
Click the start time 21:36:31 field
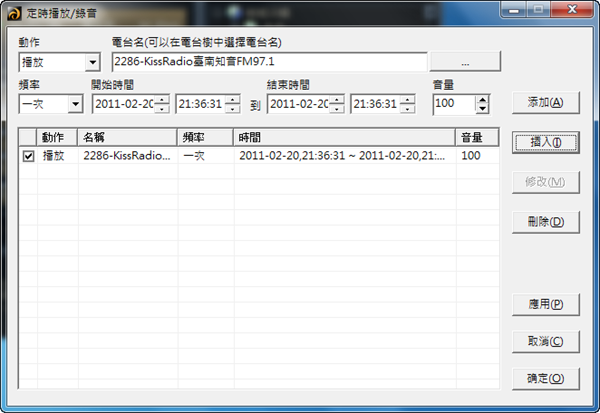pyautogui.click(x=200, y=104)
